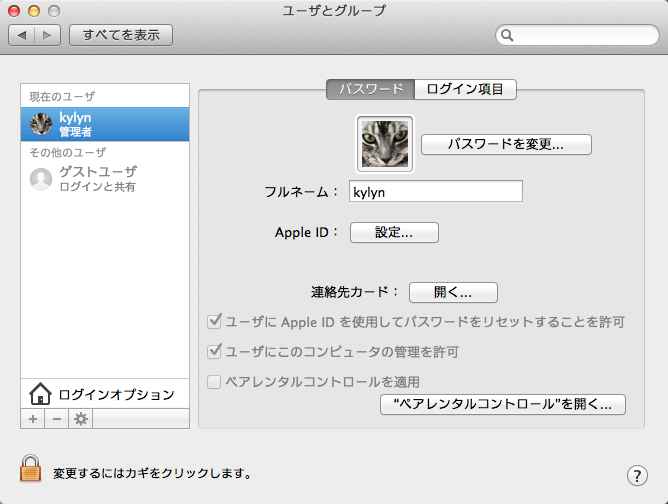The image size is (668, 504).
Task: Go forward with the right arrow button
Action: point(49,35)
